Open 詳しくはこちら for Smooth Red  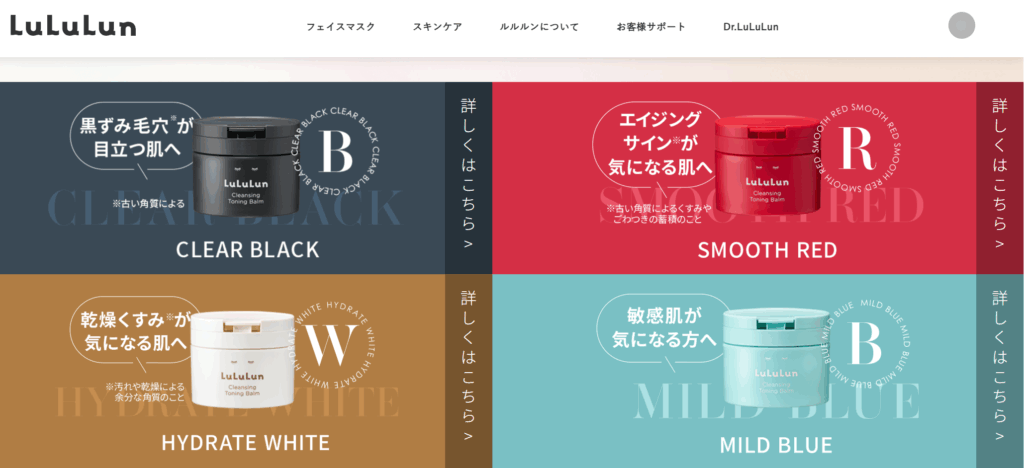tap(1000, 178)
